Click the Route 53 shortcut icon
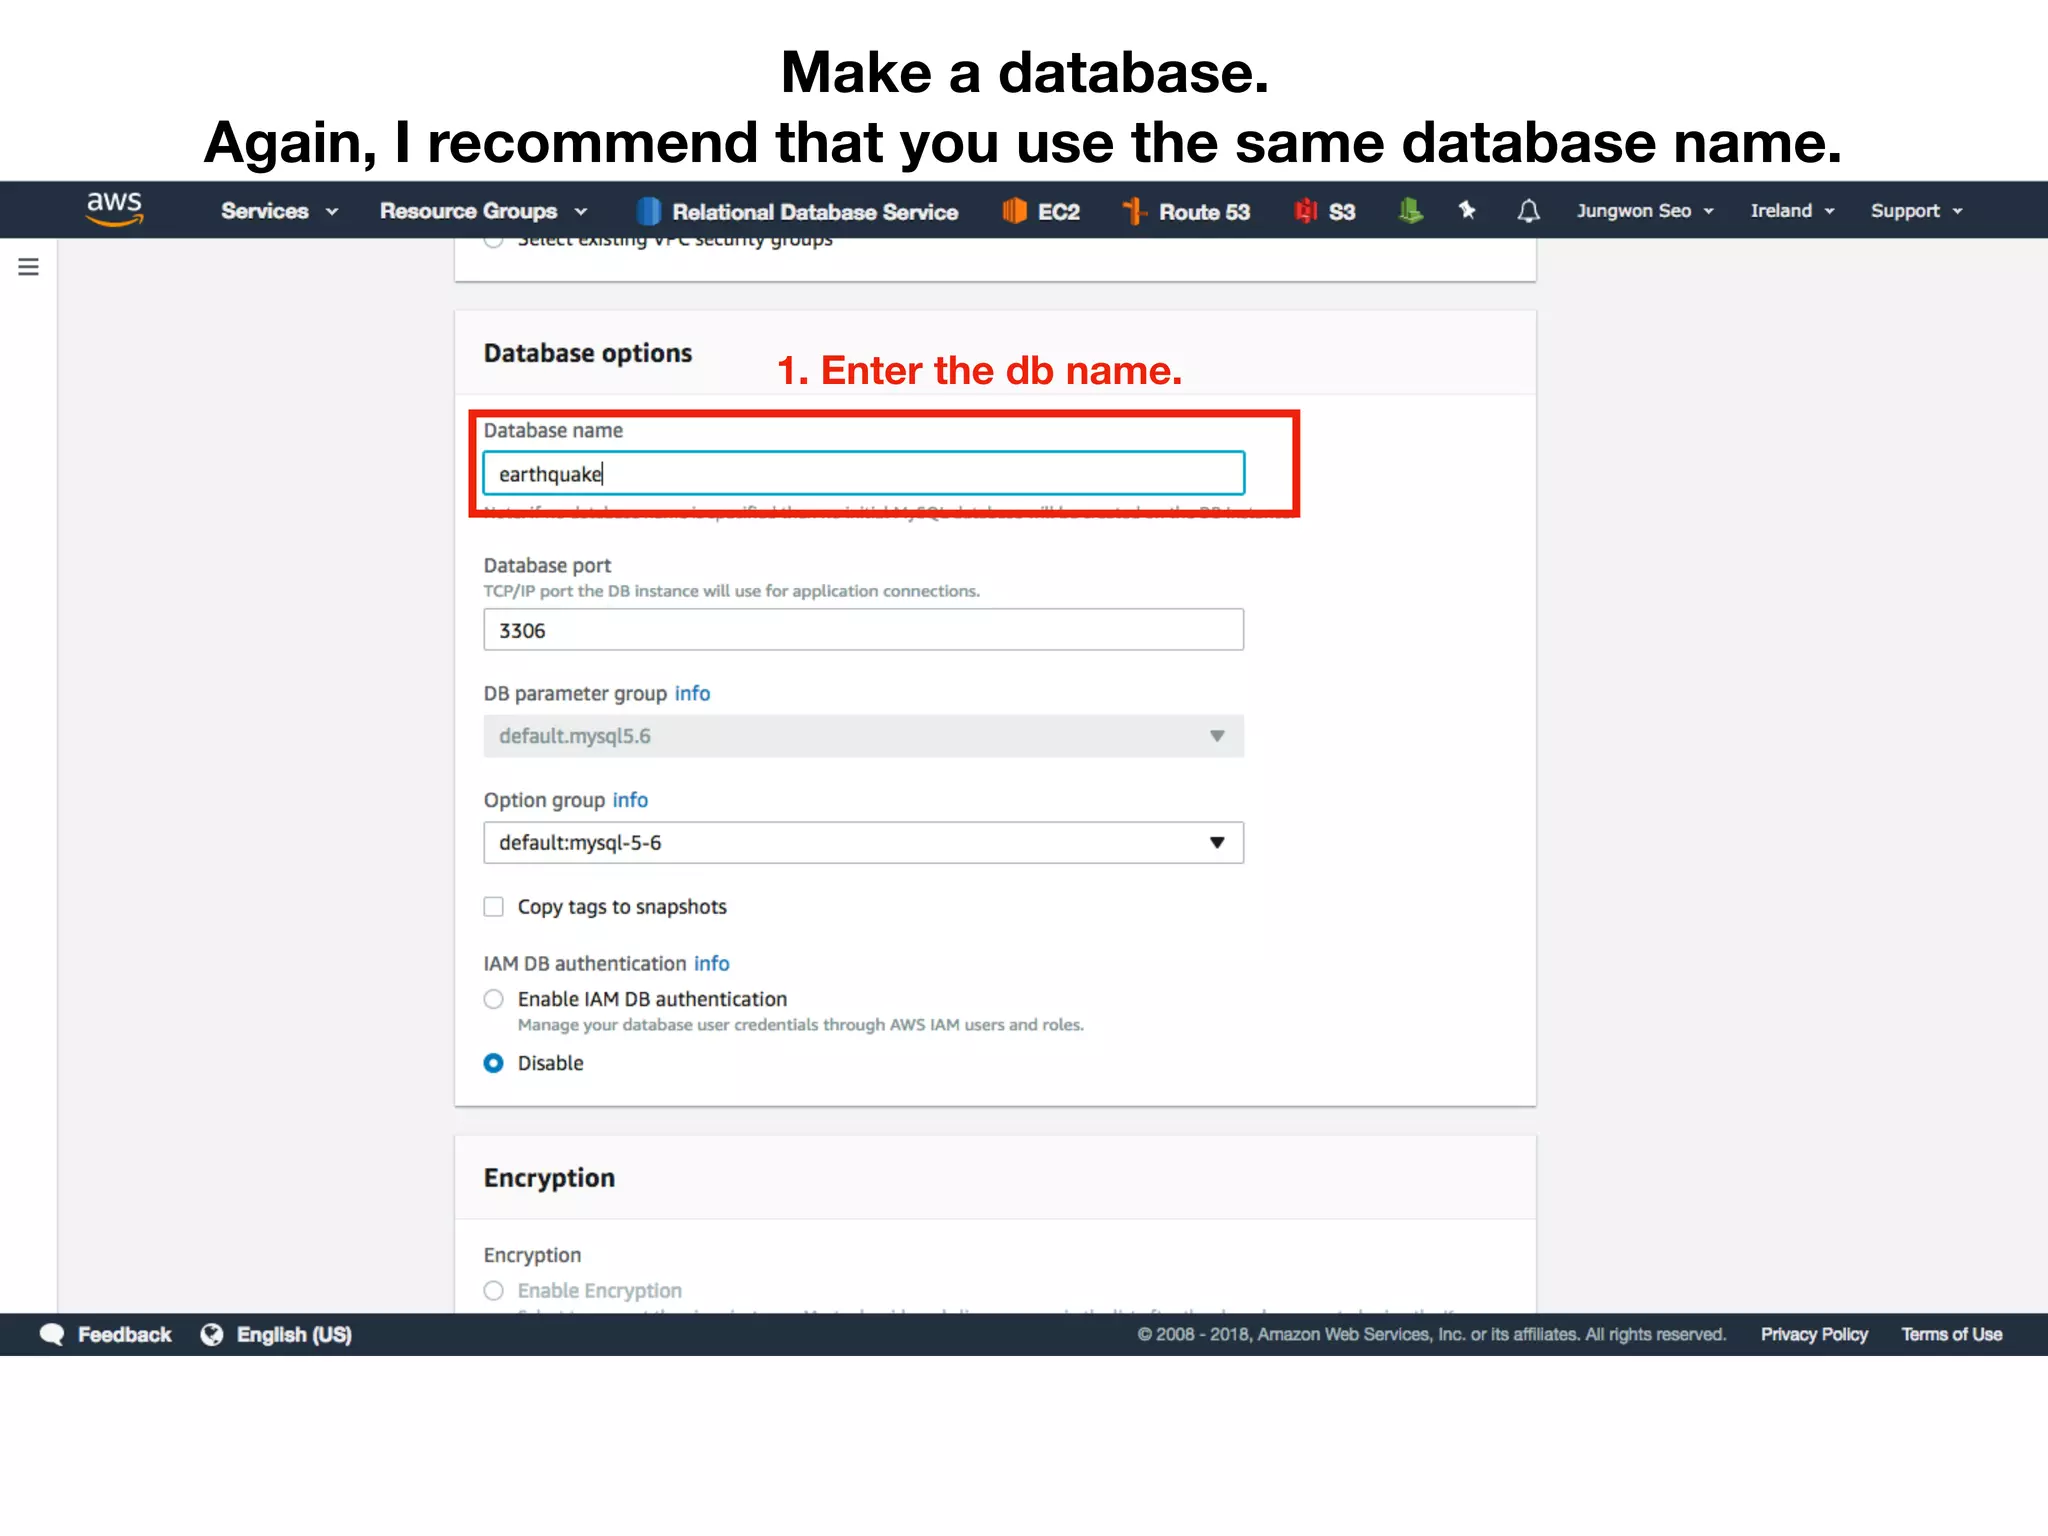The height and width of the screenshot is (1536, 2048). [x=1134, y=211]
